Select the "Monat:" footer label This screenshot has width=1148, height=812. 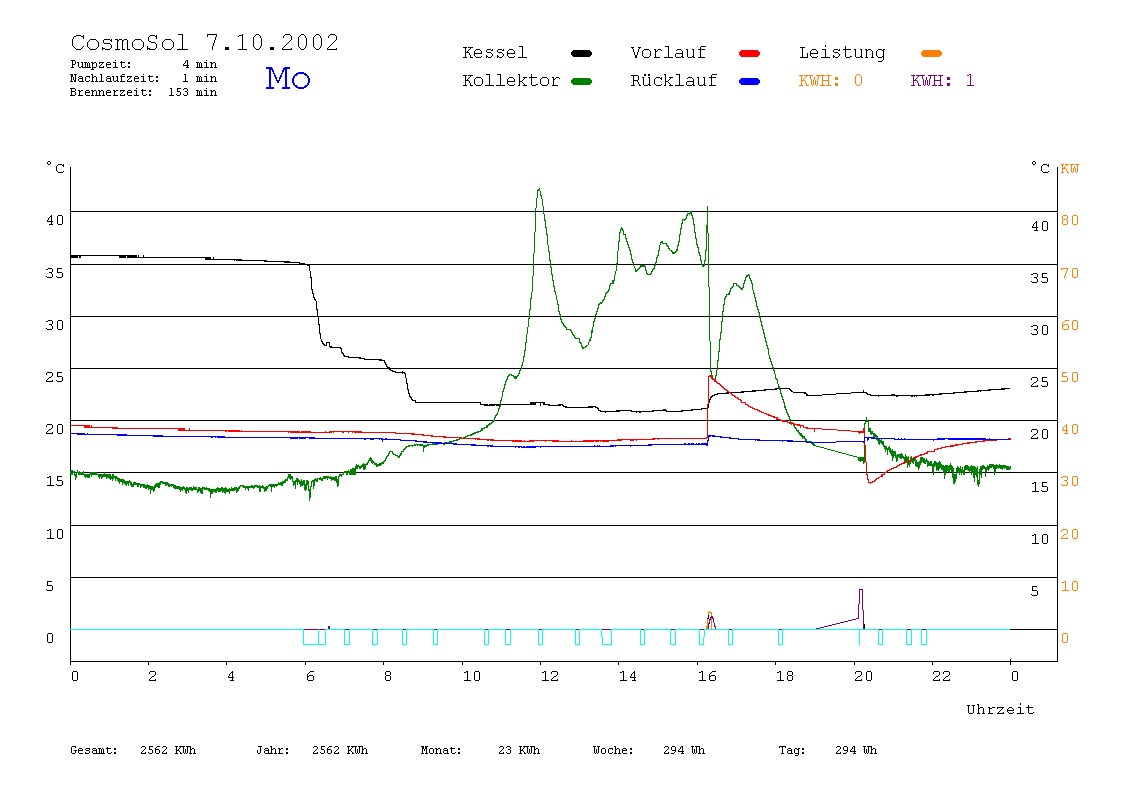[441, 750]
